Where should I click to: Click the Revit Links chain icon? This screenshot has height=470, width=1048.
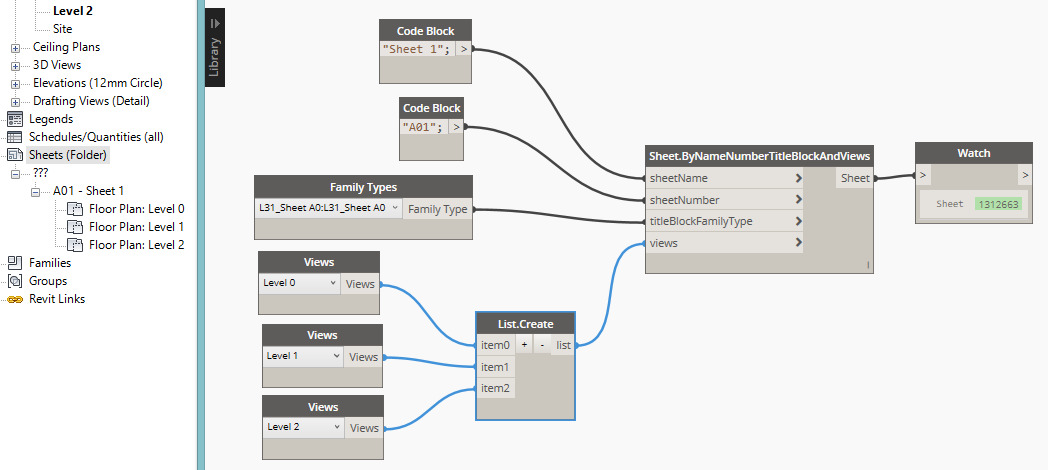point(15,299)
